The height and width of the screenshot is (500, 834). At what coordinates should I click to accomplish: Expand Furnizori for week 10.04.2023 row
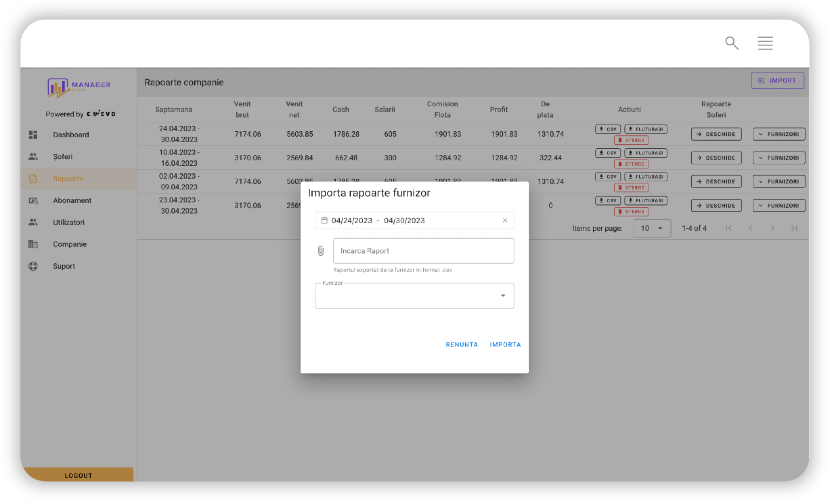pyautogui.click(x=779, y=158)
